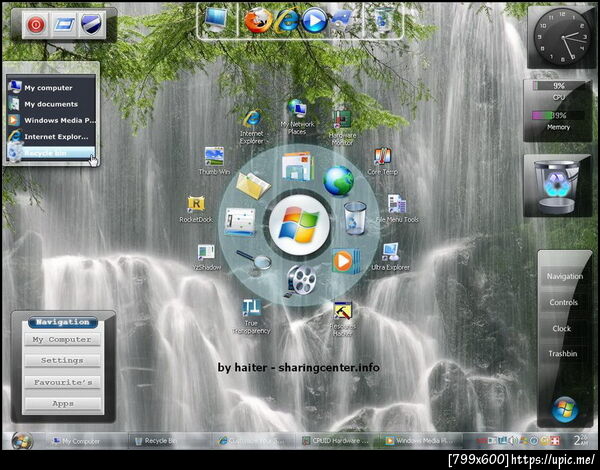Screen dimensions: 600x470
Task: Select highlighted Recycle bin in left menu
Action: tap(51, 153)
